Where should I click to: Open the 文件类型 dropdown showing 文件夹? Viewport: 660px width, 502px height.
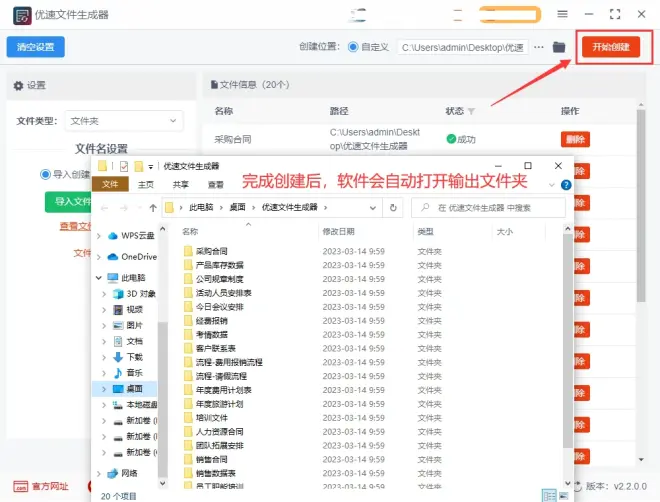124,121
